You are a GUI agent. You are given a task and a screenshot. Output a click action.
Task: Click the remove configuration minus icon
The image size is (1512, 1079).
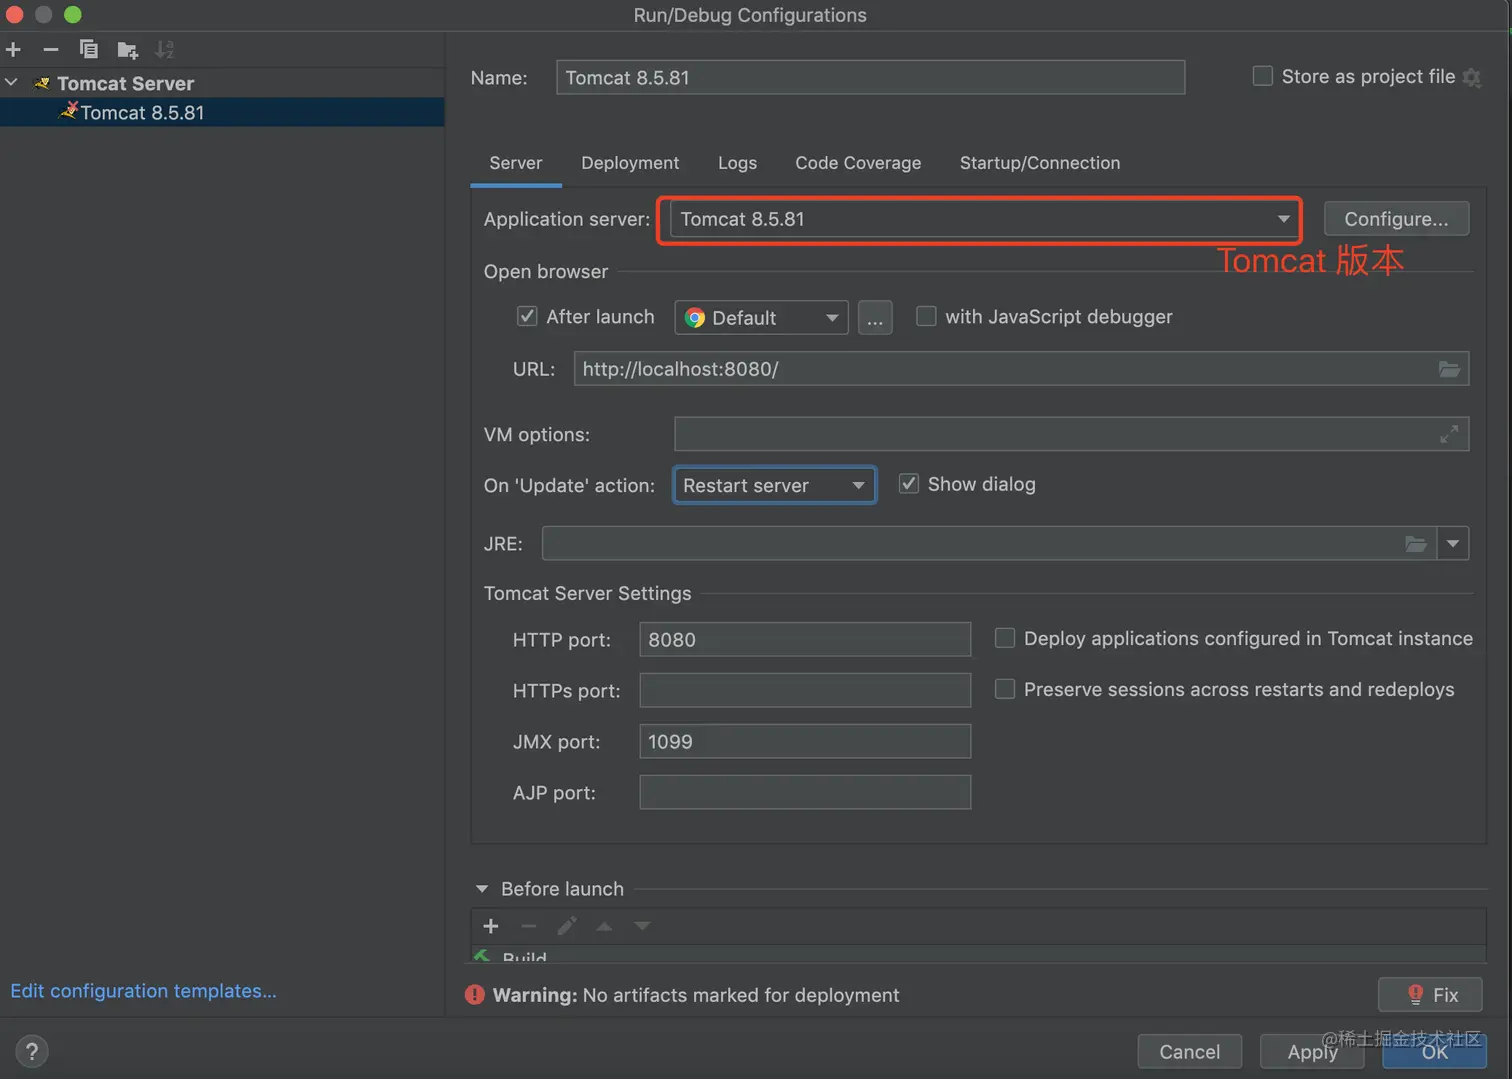click(51, 49)
